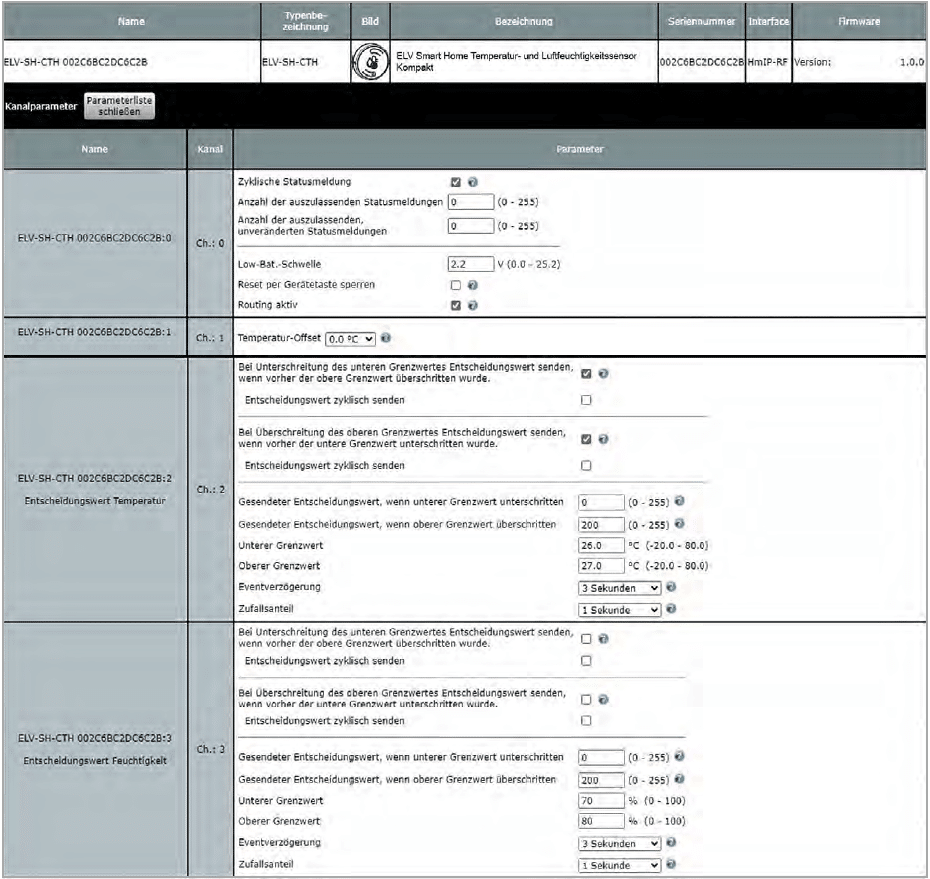Open Temperatur-Offset dropdown

tap(351, 339)
